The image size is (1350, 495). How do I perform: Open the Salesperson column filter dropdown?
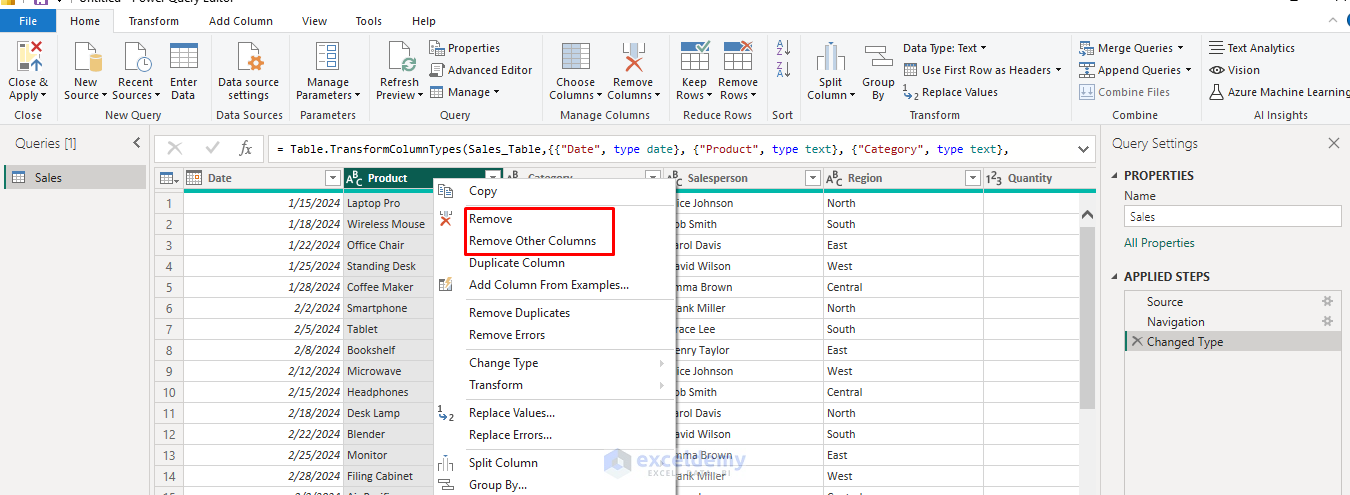812,178
